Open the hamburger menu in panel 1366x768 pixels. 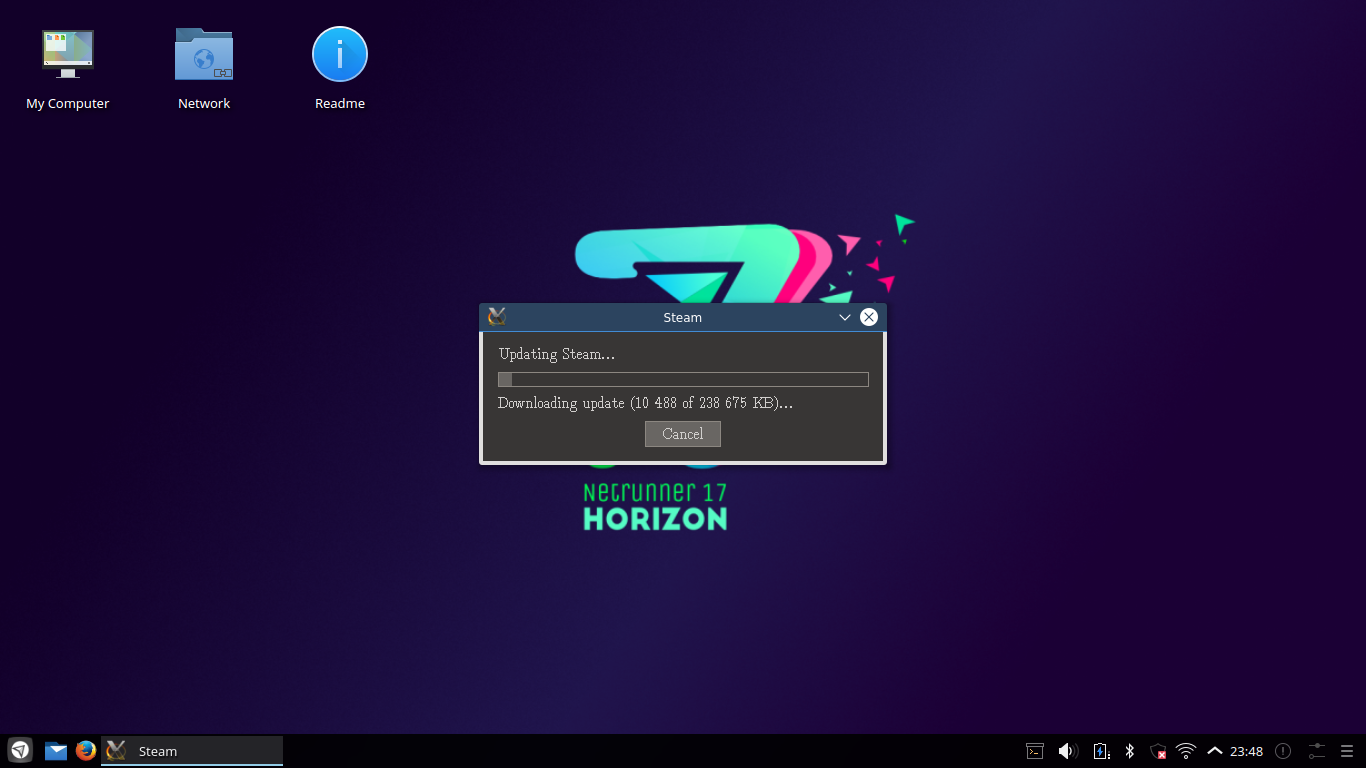pyautogui.click(x=1347, y=751)
